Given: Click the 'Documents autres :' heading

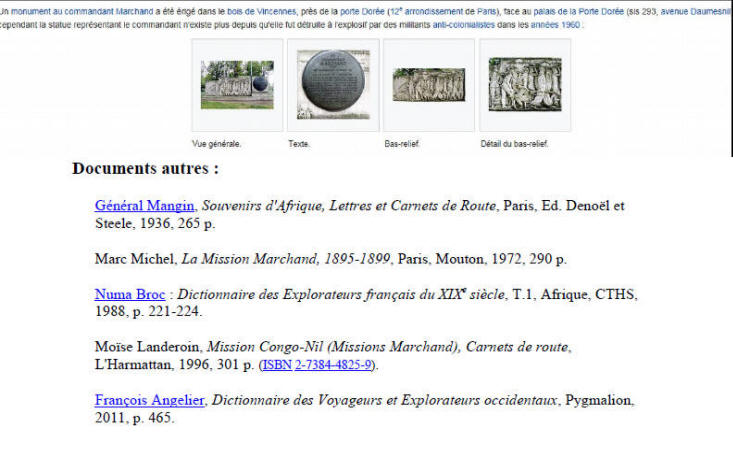Looking at the screenshot, I should pos(145,168).
